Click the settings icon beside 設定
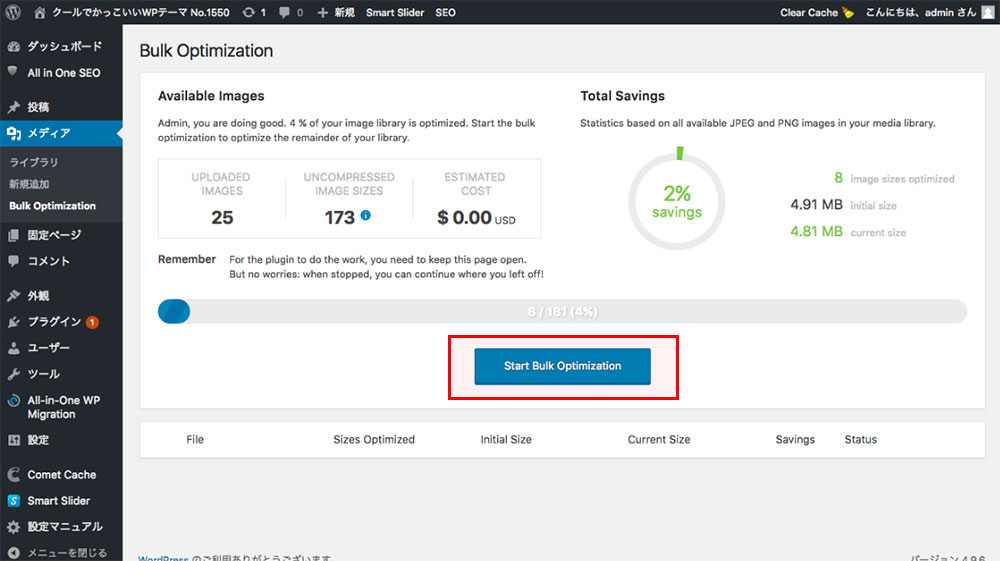 click(13, 440)
